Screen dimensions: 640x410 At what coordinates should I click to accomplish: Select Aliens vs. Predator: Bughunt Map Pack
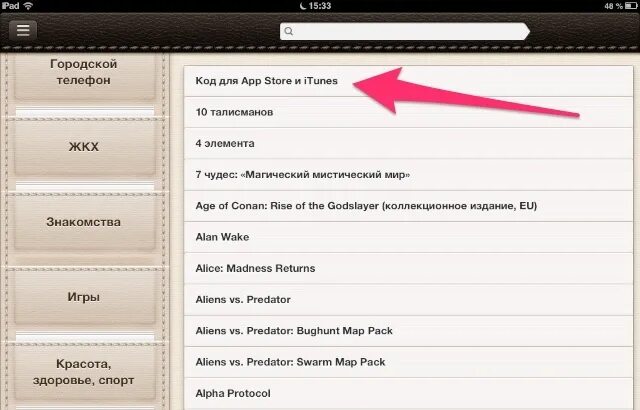[408, 331]
